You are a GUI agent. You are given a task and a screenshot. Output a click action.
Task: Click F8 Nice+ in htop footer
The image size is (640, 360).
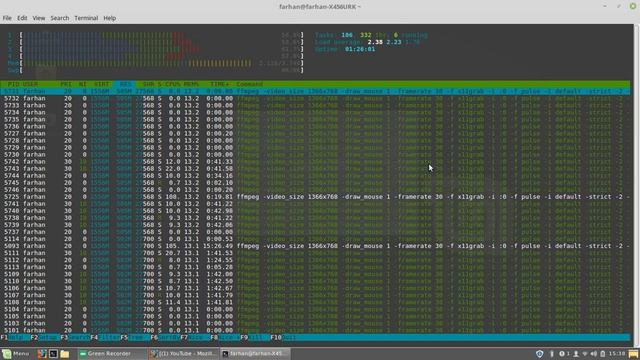tap(225, 338)
